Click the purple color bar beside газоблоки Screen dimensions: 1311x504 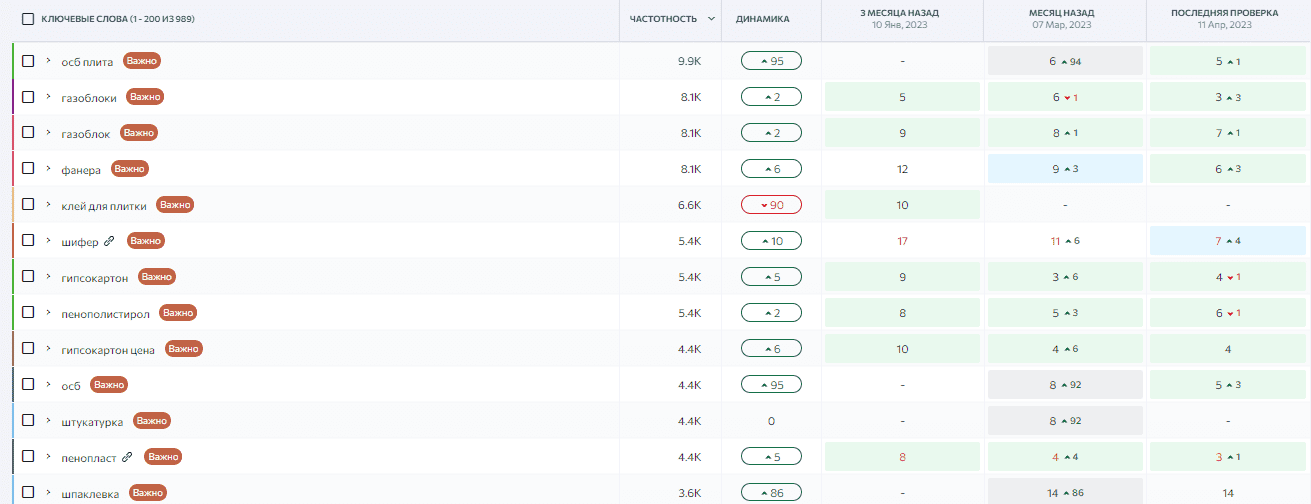pyautogui.click(x=13, y=97)
